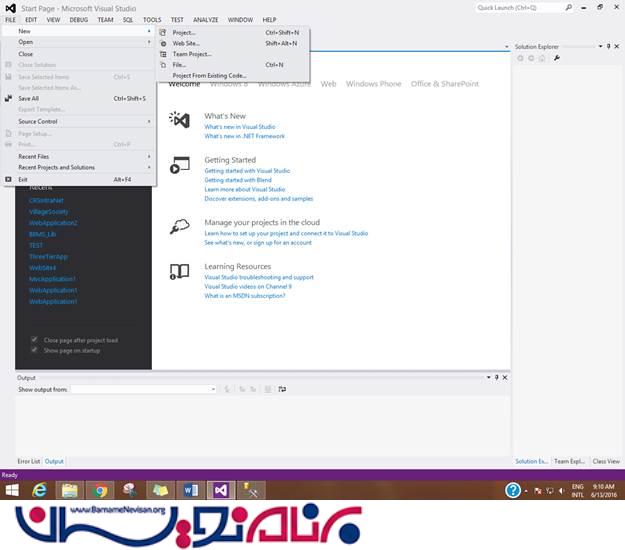Pin the Output panel with auto-hide icon
The width and height of the screenshot is (625, 550).
coord(496,377)
